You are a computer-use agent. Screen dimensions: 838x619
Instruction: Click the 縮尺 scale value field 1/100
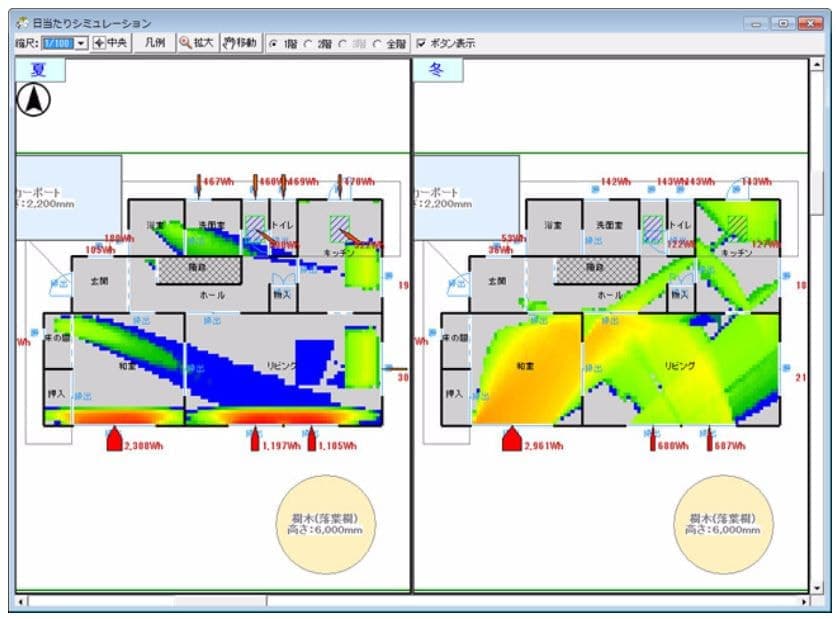58,44
